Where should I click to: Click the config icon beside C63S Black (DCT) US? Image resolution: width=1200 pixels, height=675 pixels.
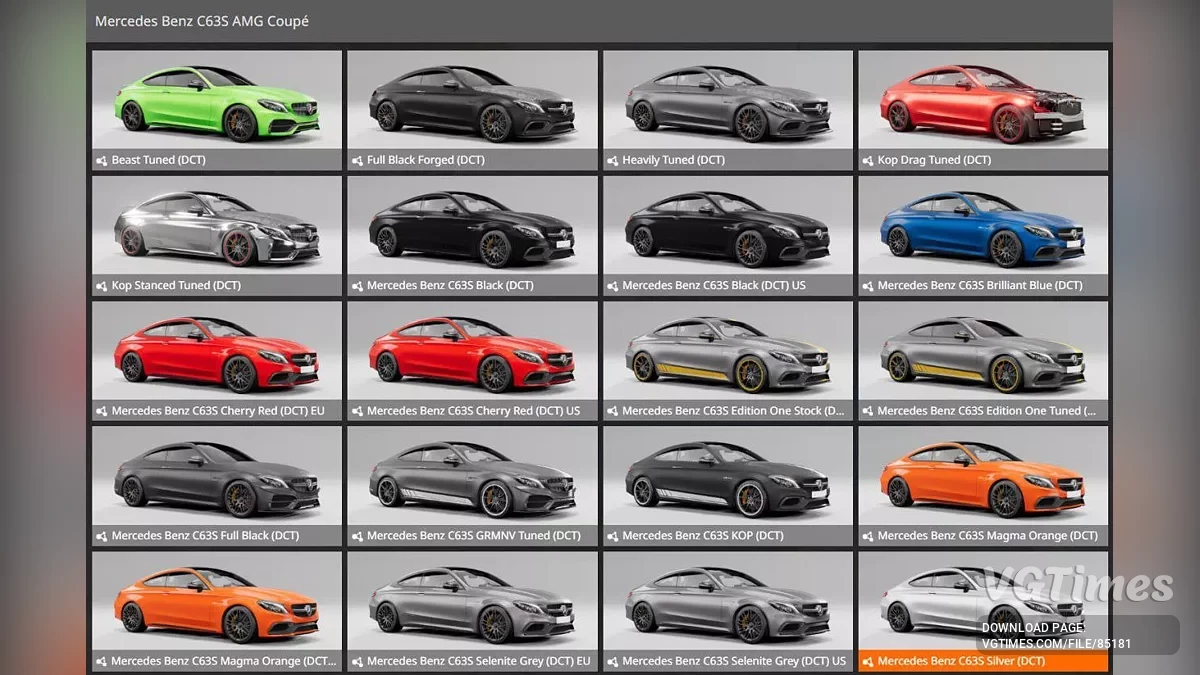613,286
